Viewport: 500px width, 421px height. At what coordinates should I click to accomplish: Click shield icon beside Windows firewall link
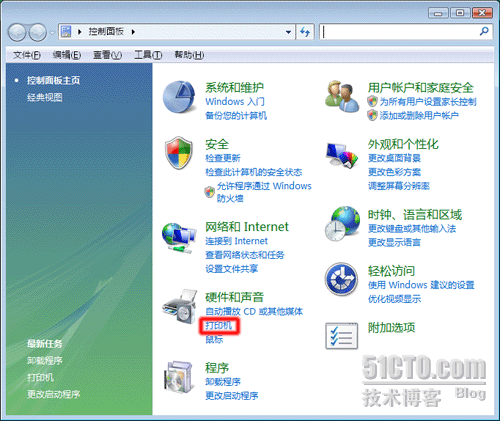click(x=209, y=192)
